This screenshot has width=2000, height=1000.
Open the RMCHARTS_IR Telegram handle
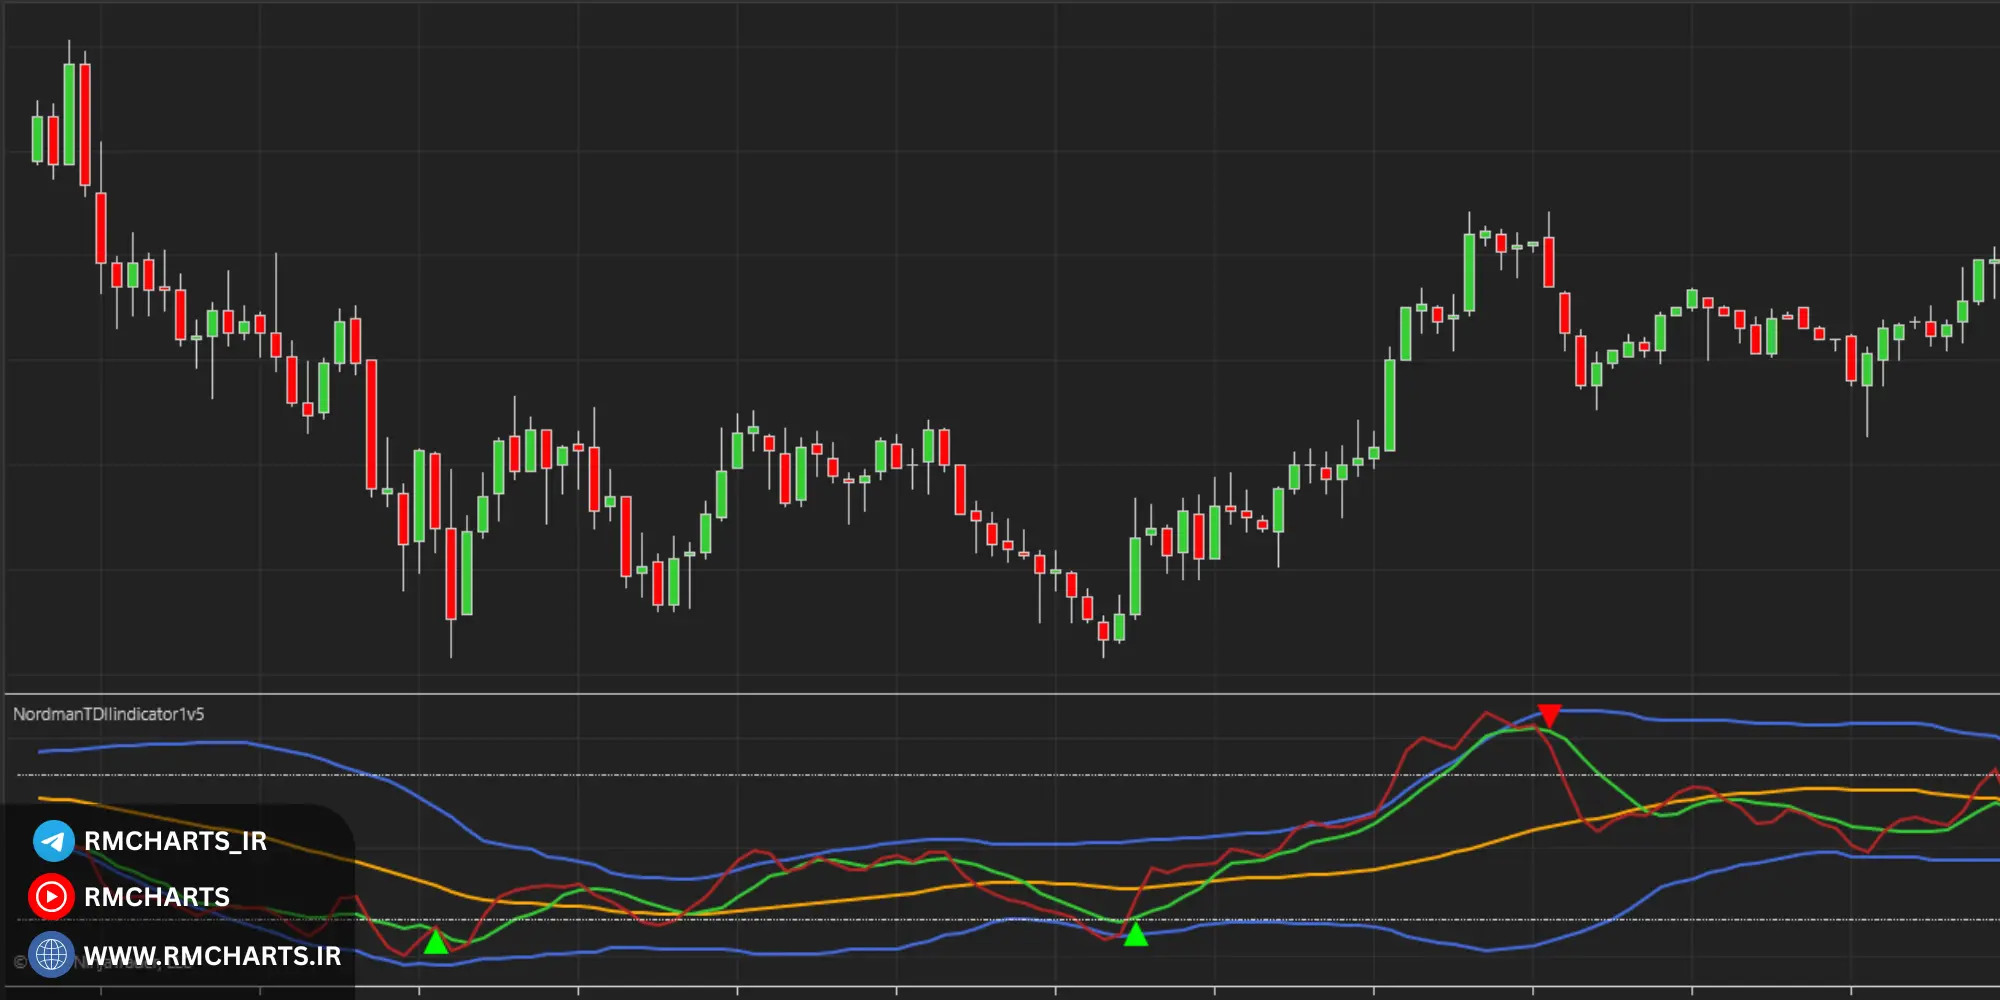(175, 841)
